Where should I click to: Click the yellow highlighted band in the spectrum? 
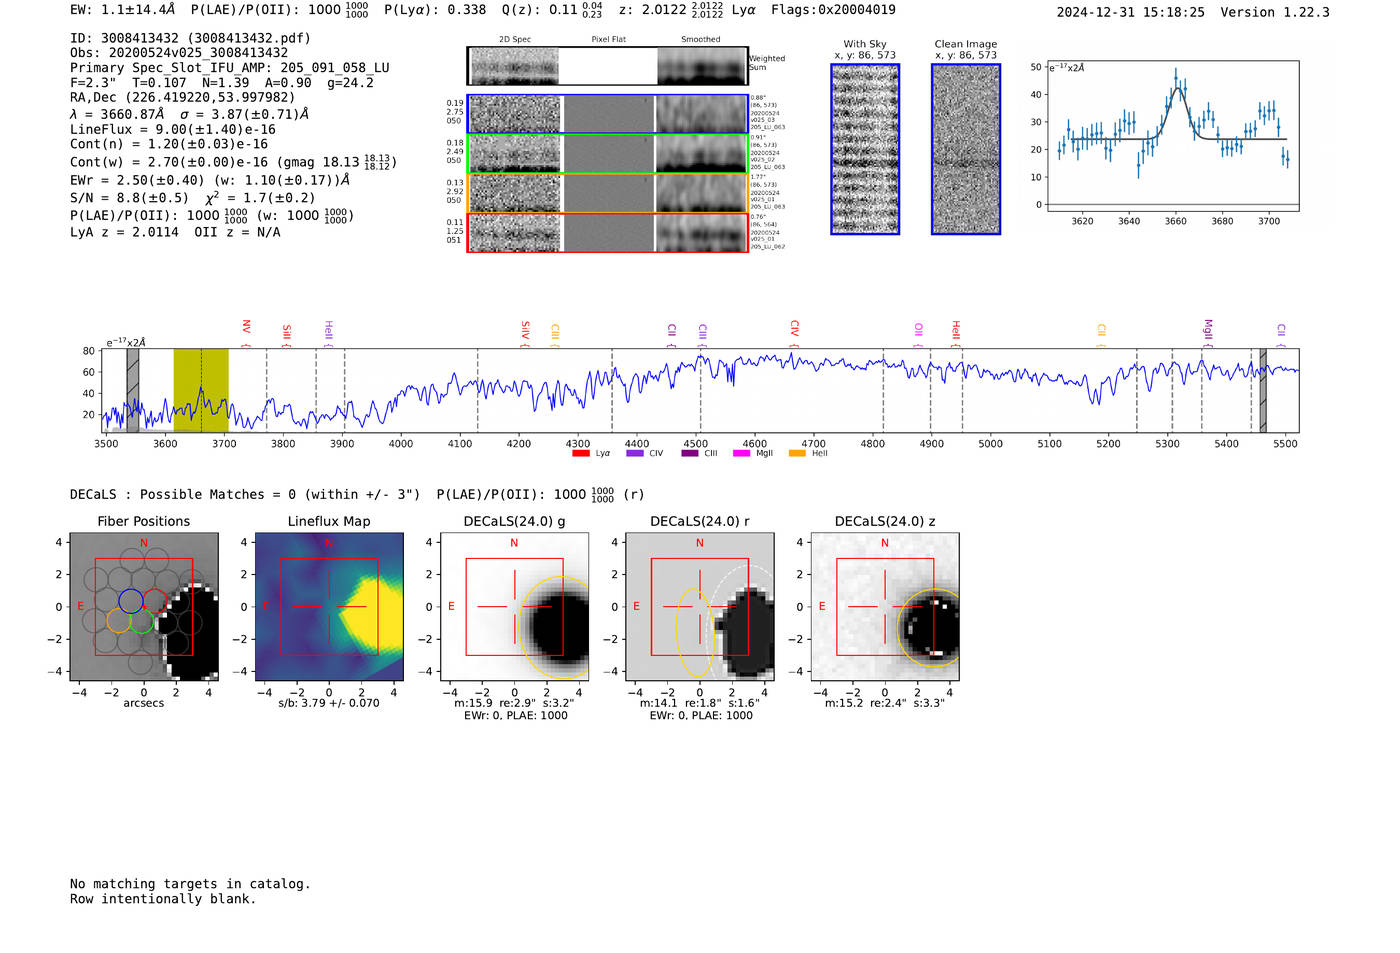tap(201, 390)
